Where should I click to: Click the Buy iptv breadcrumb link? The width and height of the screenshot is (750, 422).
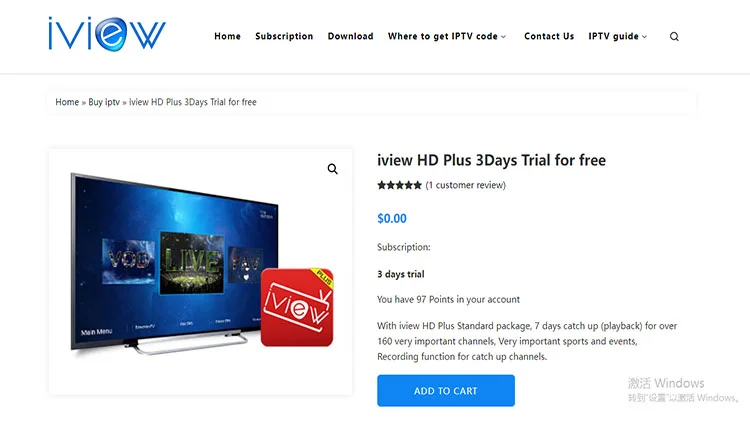point(104,102)
